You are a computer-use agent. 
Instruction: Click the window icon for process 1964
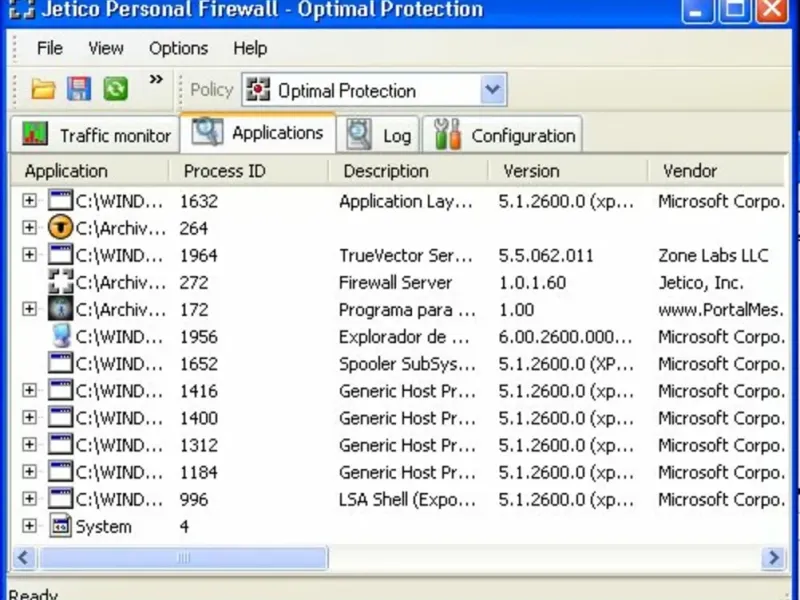(x=60, y=255)
